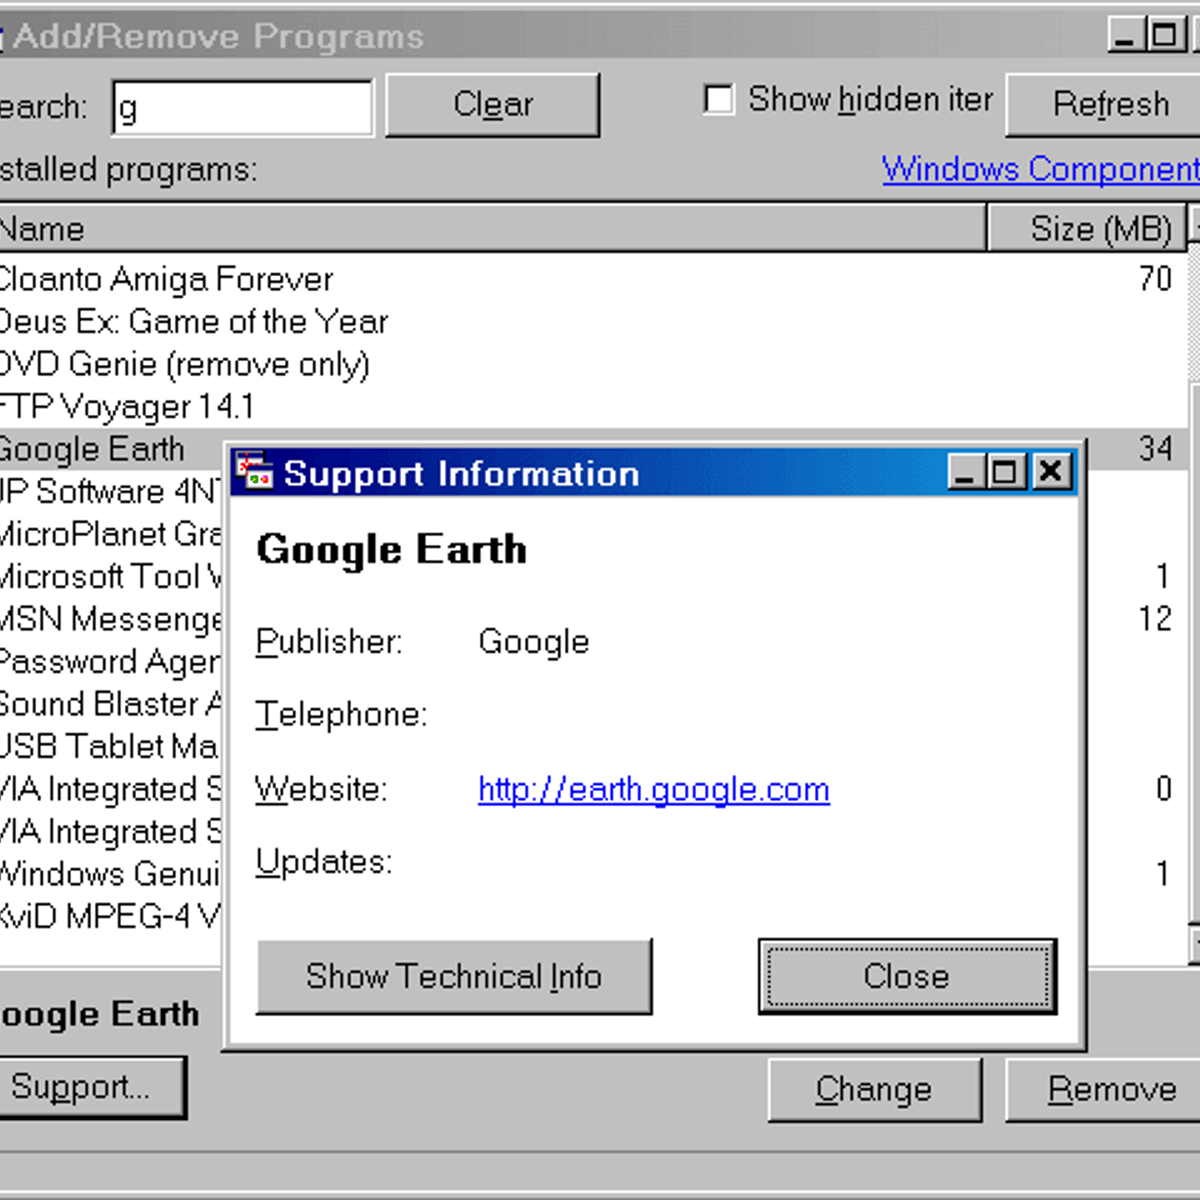Open the Windows Components link

tap(1040, 169)
